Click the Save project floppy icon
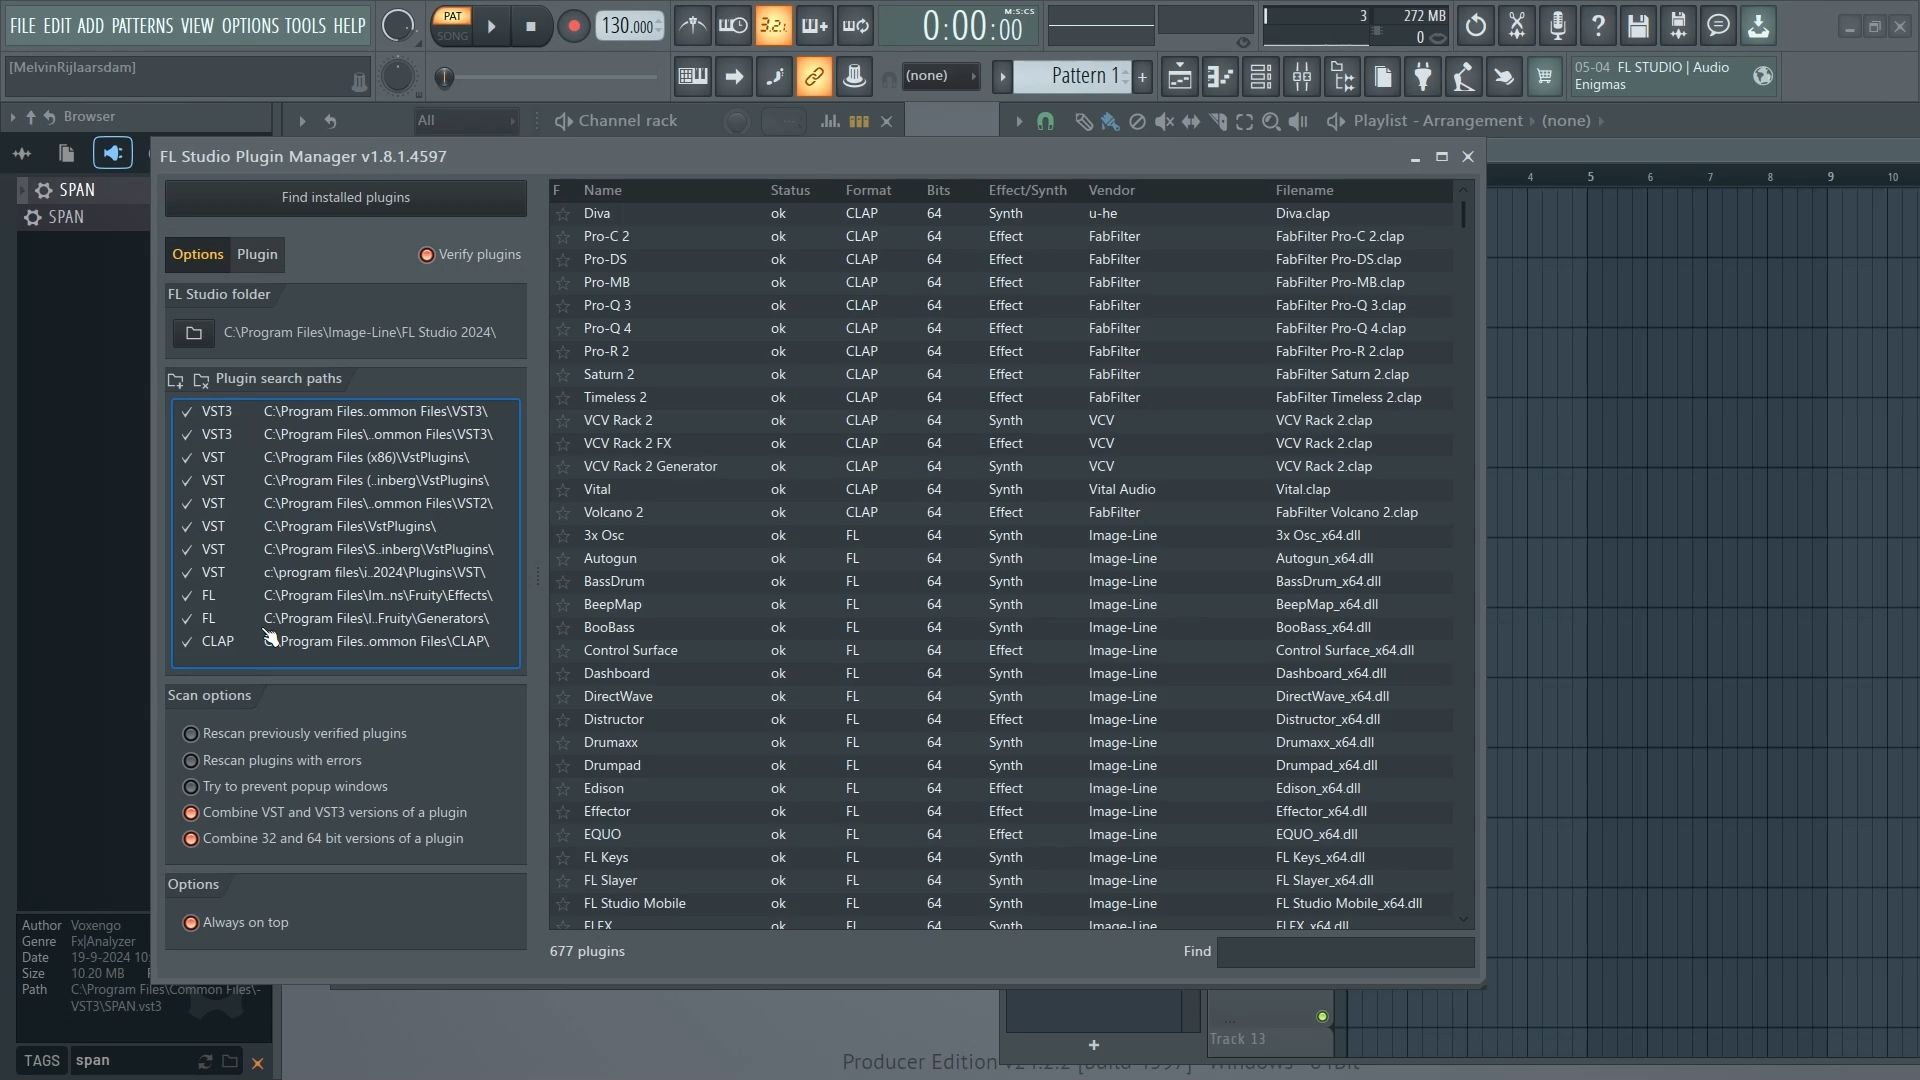 click(x=1638, y=26)
